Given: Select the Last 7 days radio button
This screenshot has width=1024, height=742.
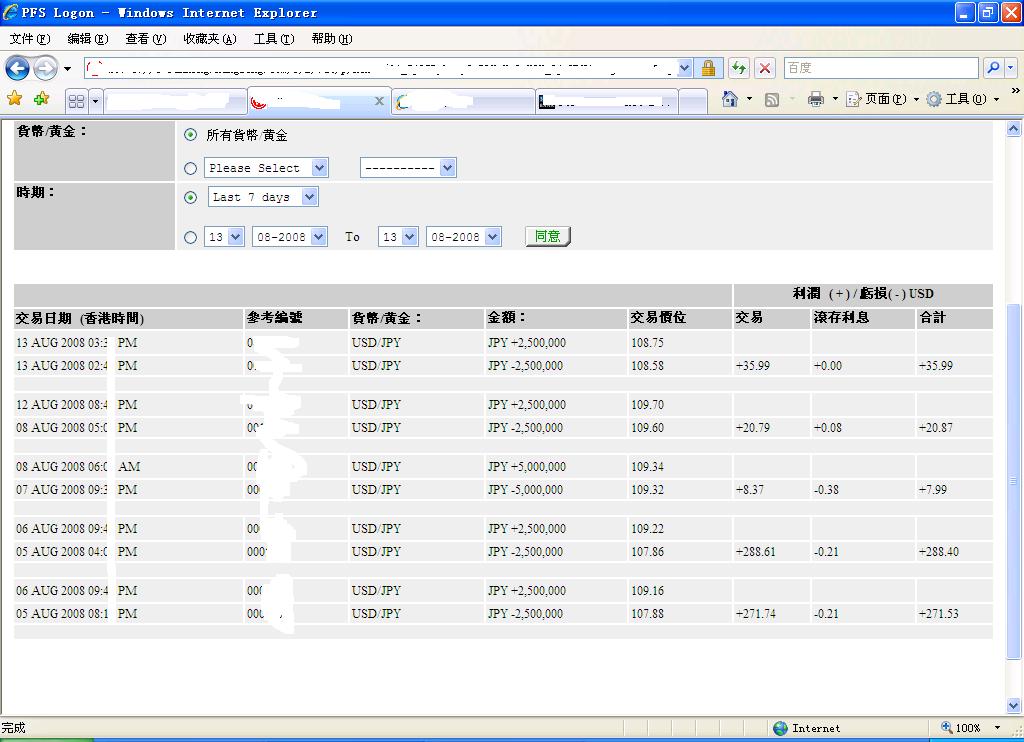Looking at the screenshot, I should [x=191, y=198].
